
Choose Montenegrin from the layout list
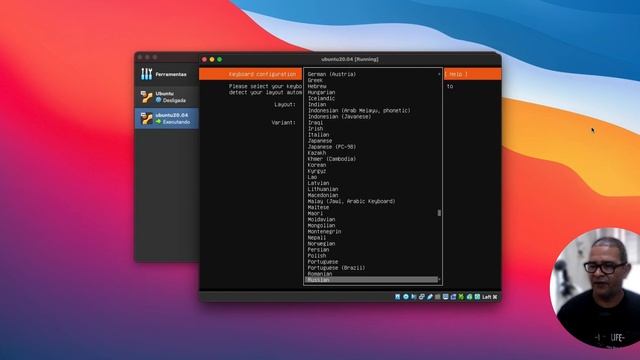pyautogui.click(x=324, y=231)
